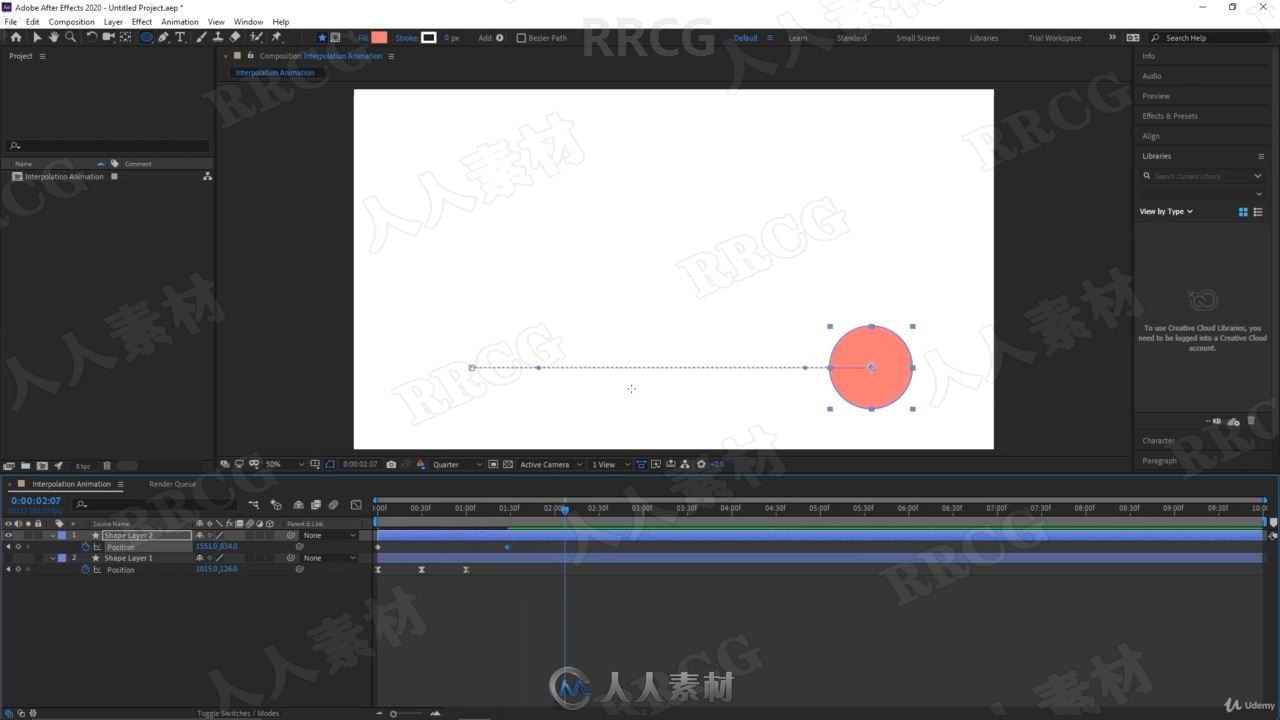1280x720 pixels.
Task: Open the Animation menu
Action: click(x=180, y=21)
